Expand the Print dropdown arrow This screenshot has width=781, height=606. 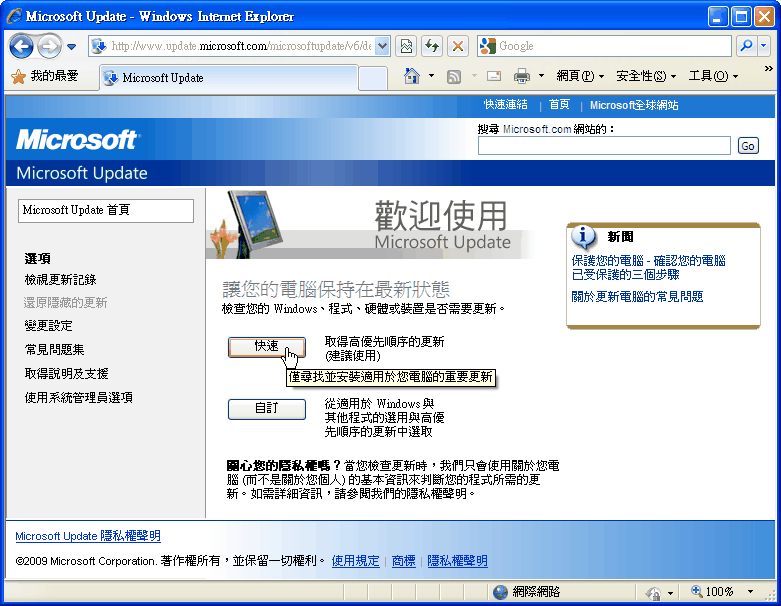tap(541, 76)
